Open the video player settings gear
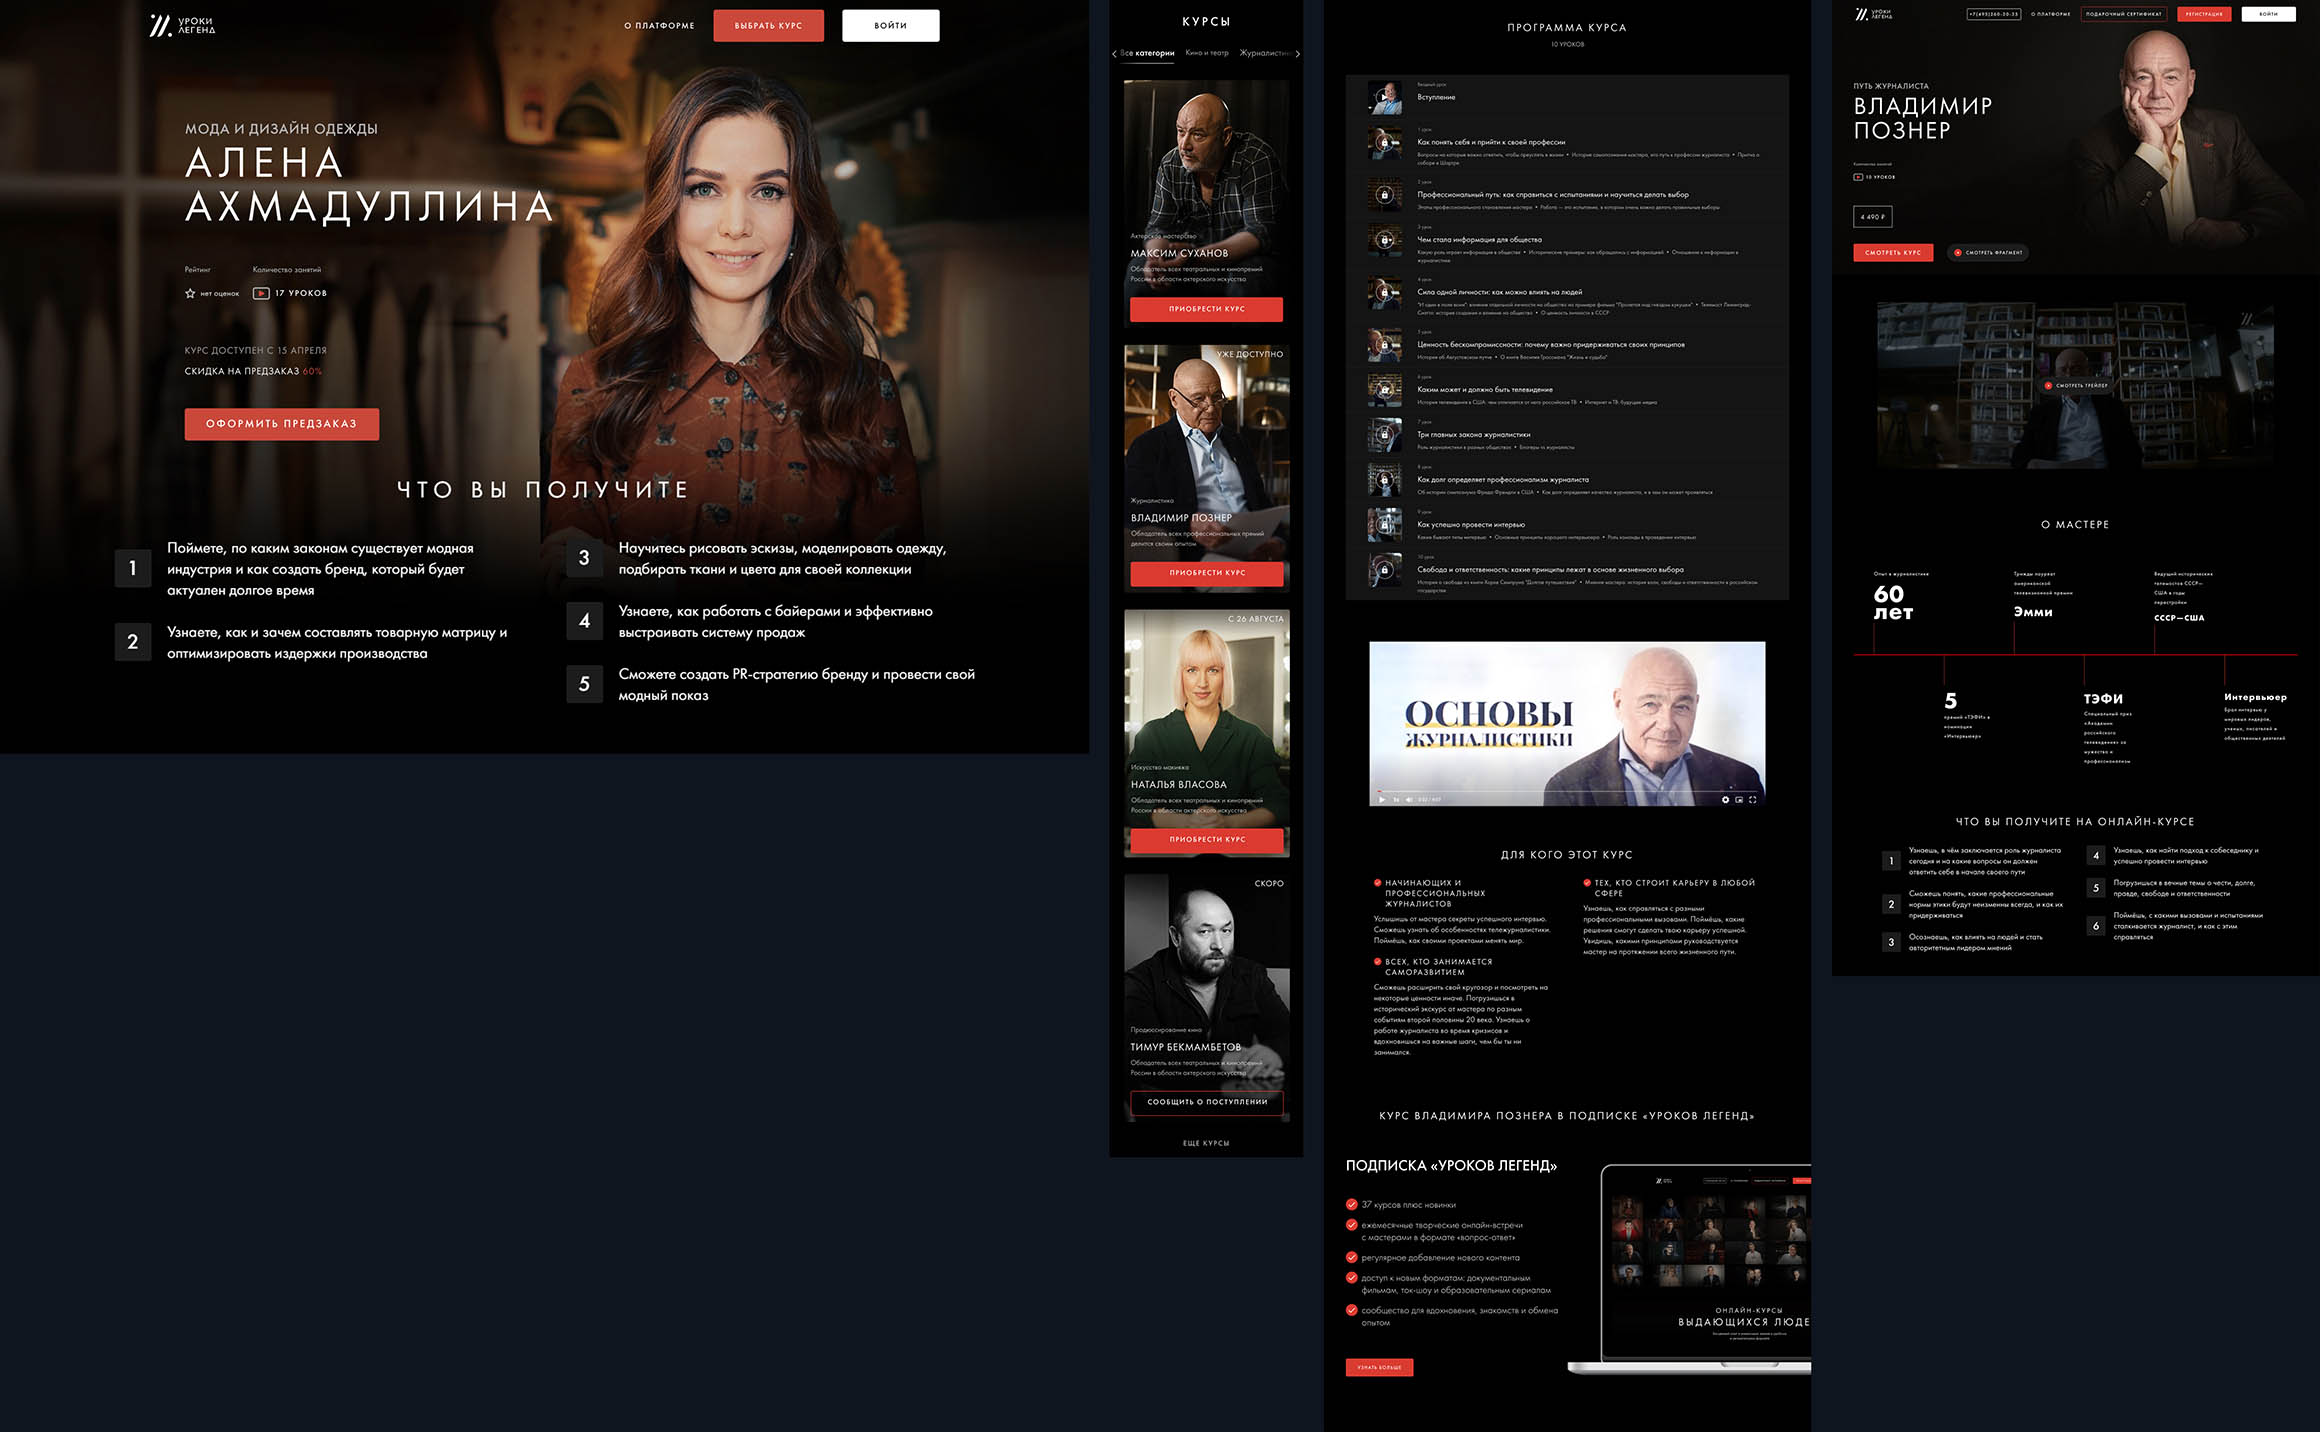Viewport: 2320px width, 1432px height. coord(1725,800)
